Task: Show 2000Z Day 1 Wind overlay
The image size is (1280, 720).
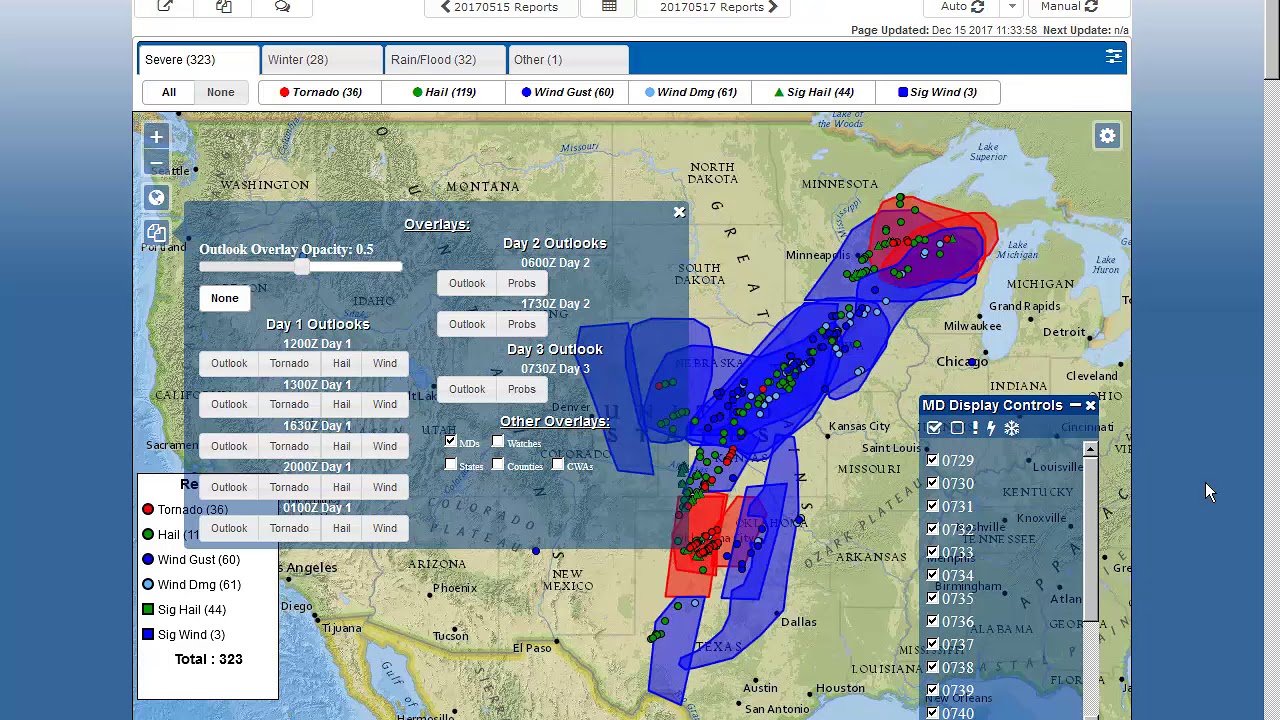Action: [385, 487]
